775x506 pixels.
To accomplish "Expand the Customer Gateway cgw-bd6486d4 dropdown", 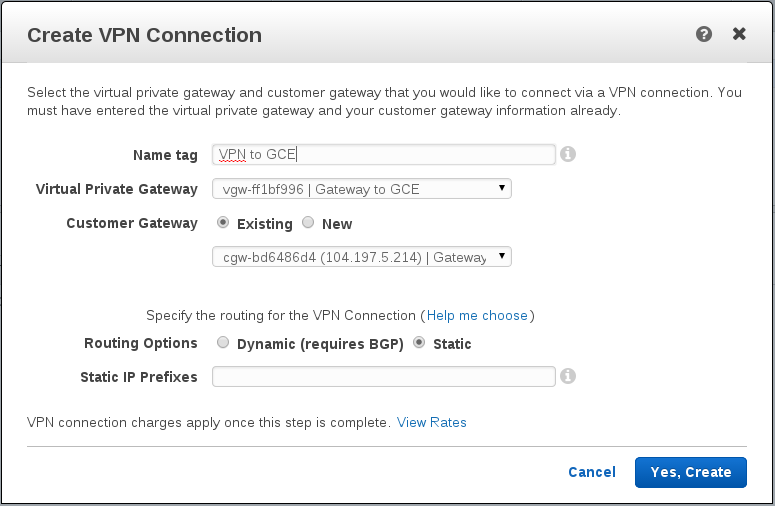I will [x=361, y=257].
